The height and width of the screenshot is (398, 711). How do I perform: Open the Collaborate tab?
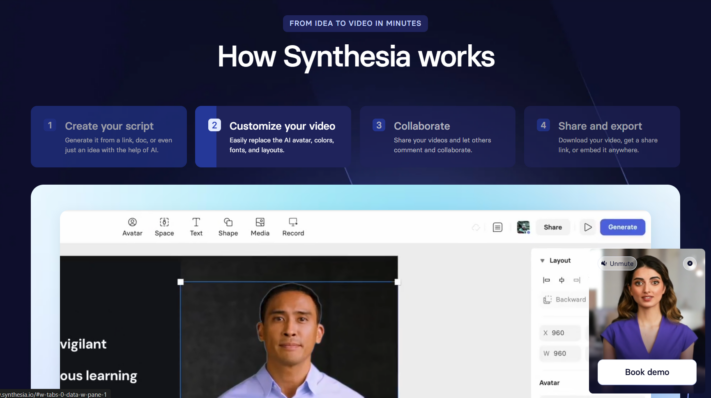coord(438,137)
